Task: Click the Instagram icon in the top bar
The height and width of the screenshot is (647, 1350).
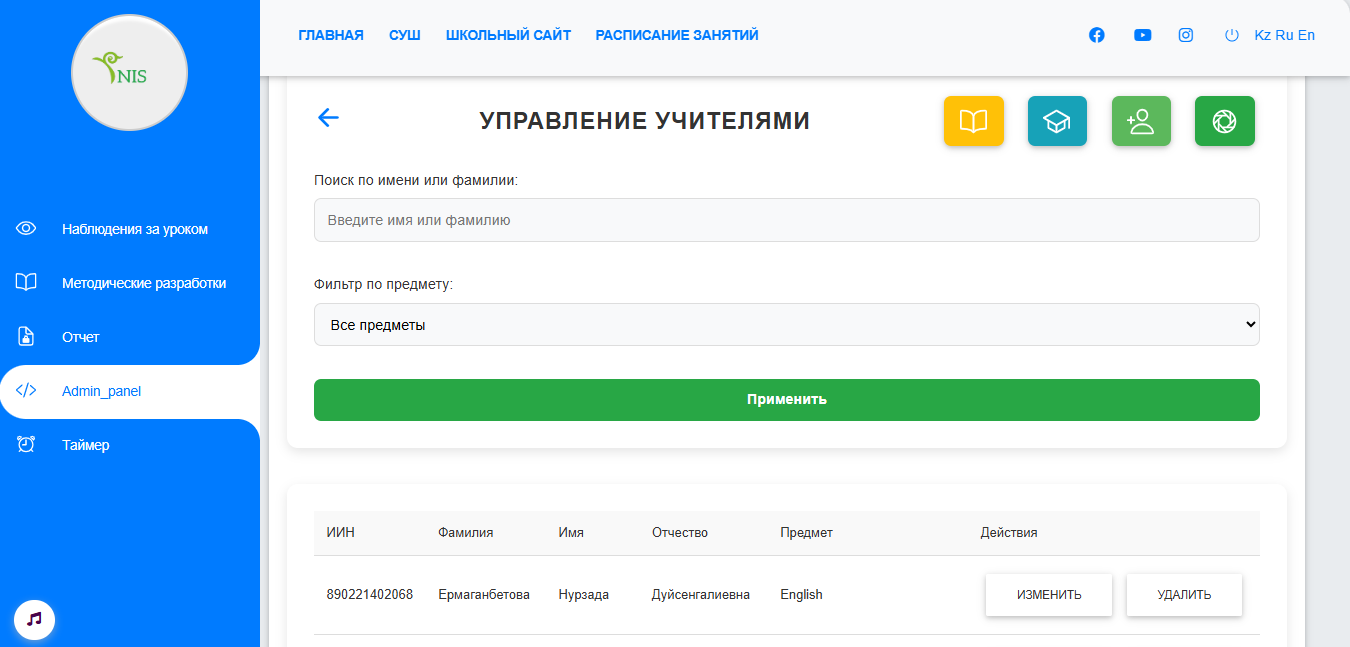Action: [1185, 34]
